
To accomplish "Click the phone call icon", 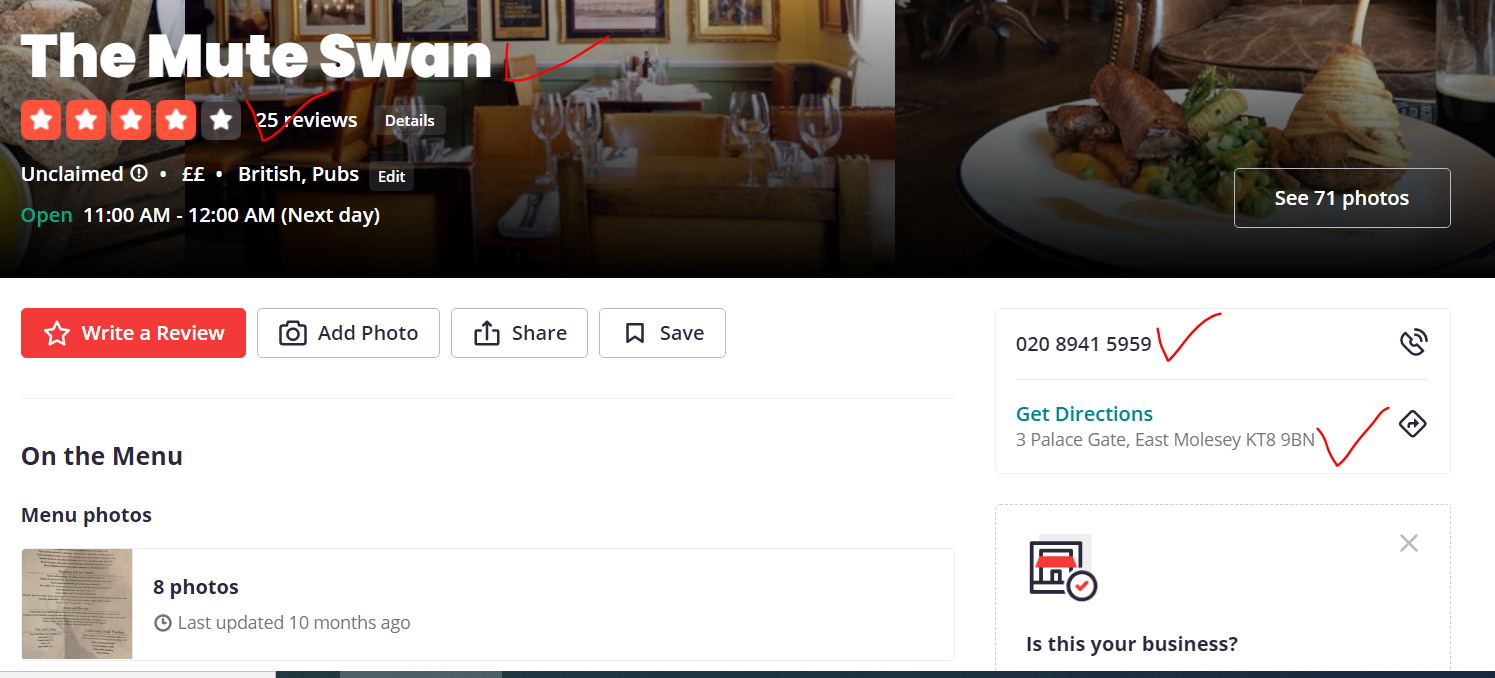I will (x=1412, y=344).
